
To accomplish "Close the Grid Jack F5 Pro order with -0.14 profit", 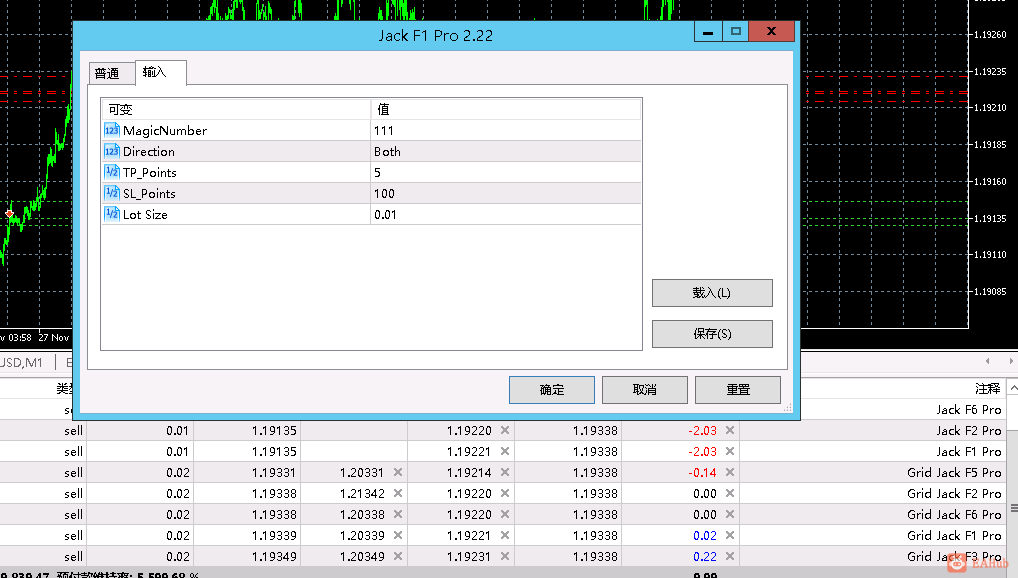I will point(730,472).
